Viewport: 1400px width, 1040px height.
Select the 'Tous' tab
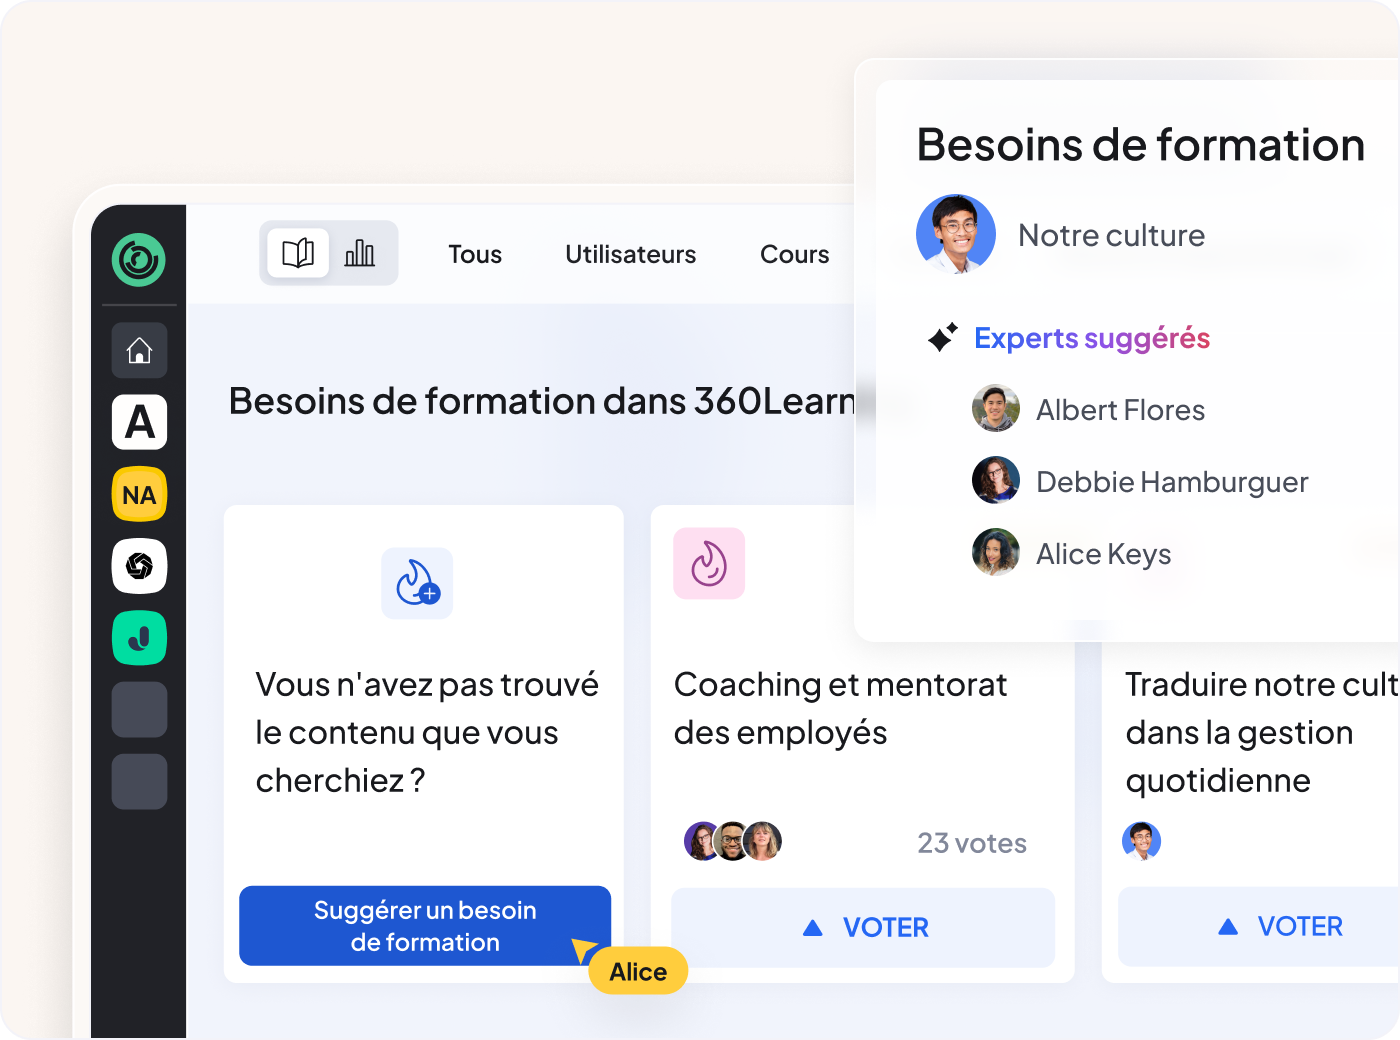tap(475, 255)
